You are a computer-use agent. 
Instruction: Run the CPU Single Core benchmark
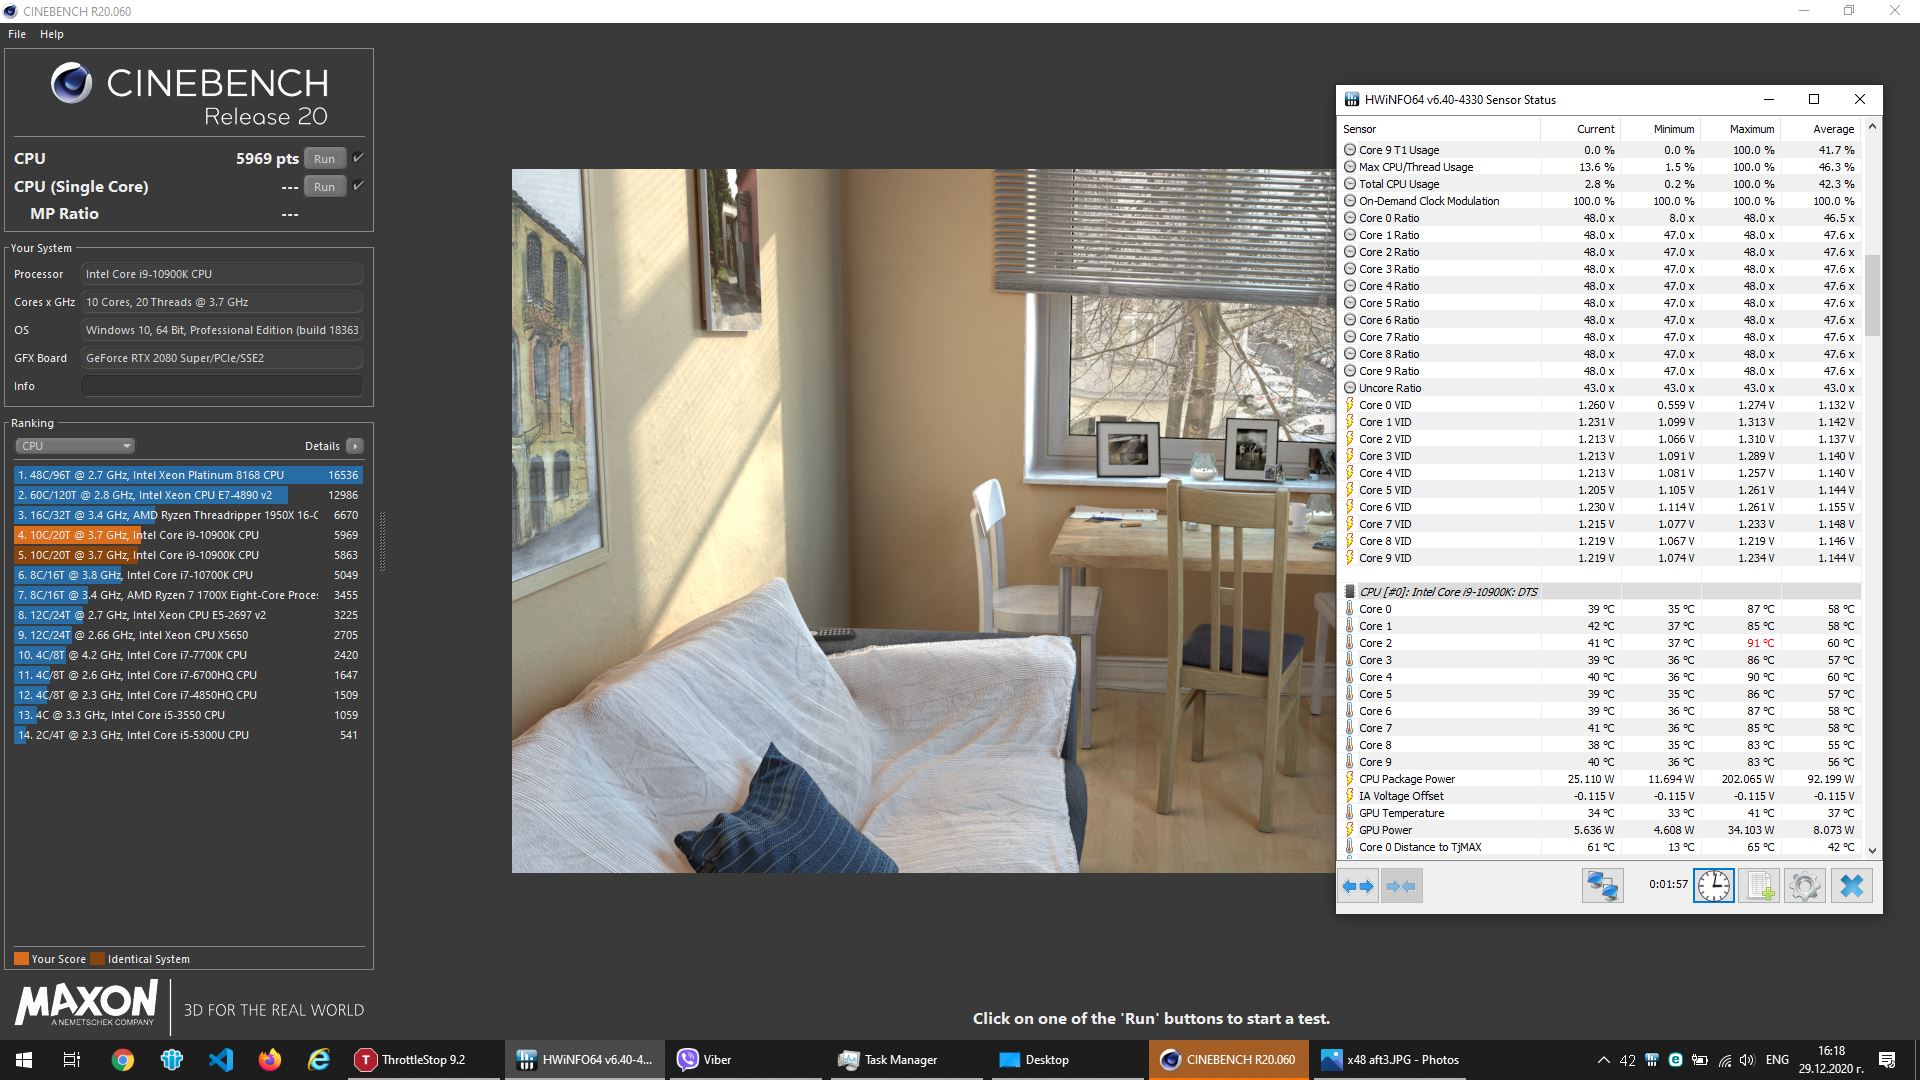point(324,187)
